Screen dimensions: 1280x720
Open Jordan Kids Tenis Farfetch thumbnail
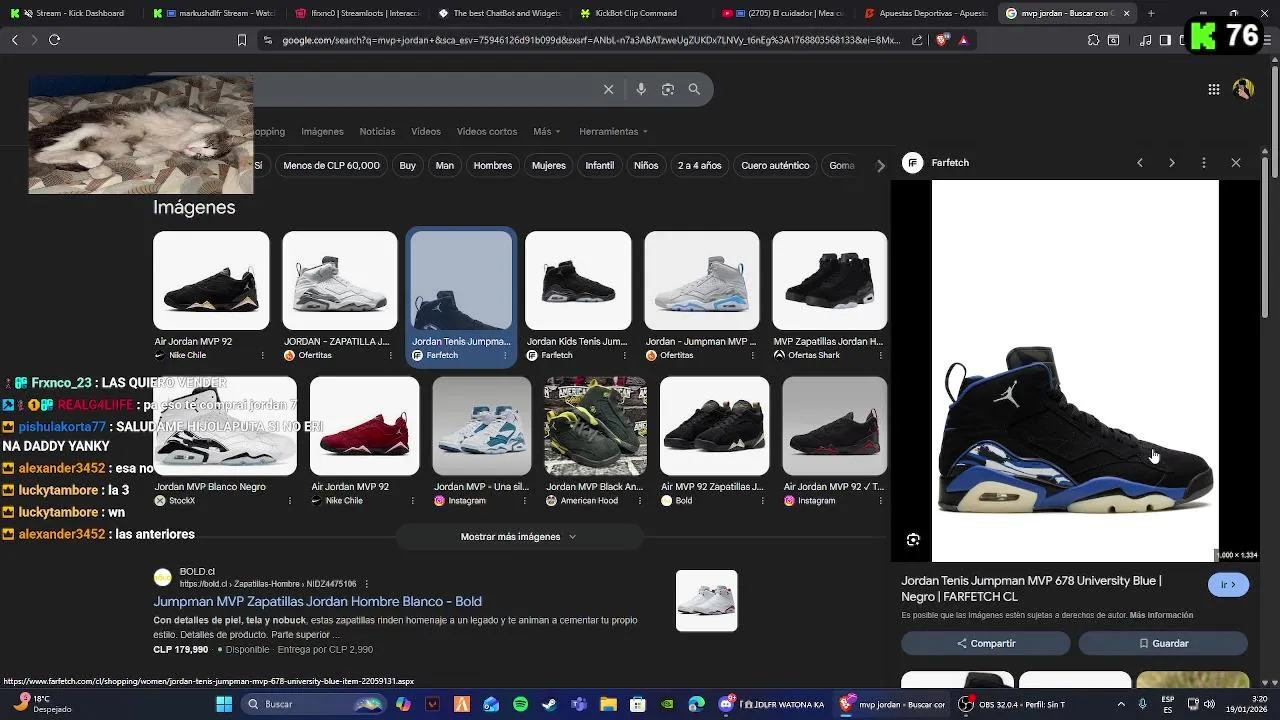578,281
